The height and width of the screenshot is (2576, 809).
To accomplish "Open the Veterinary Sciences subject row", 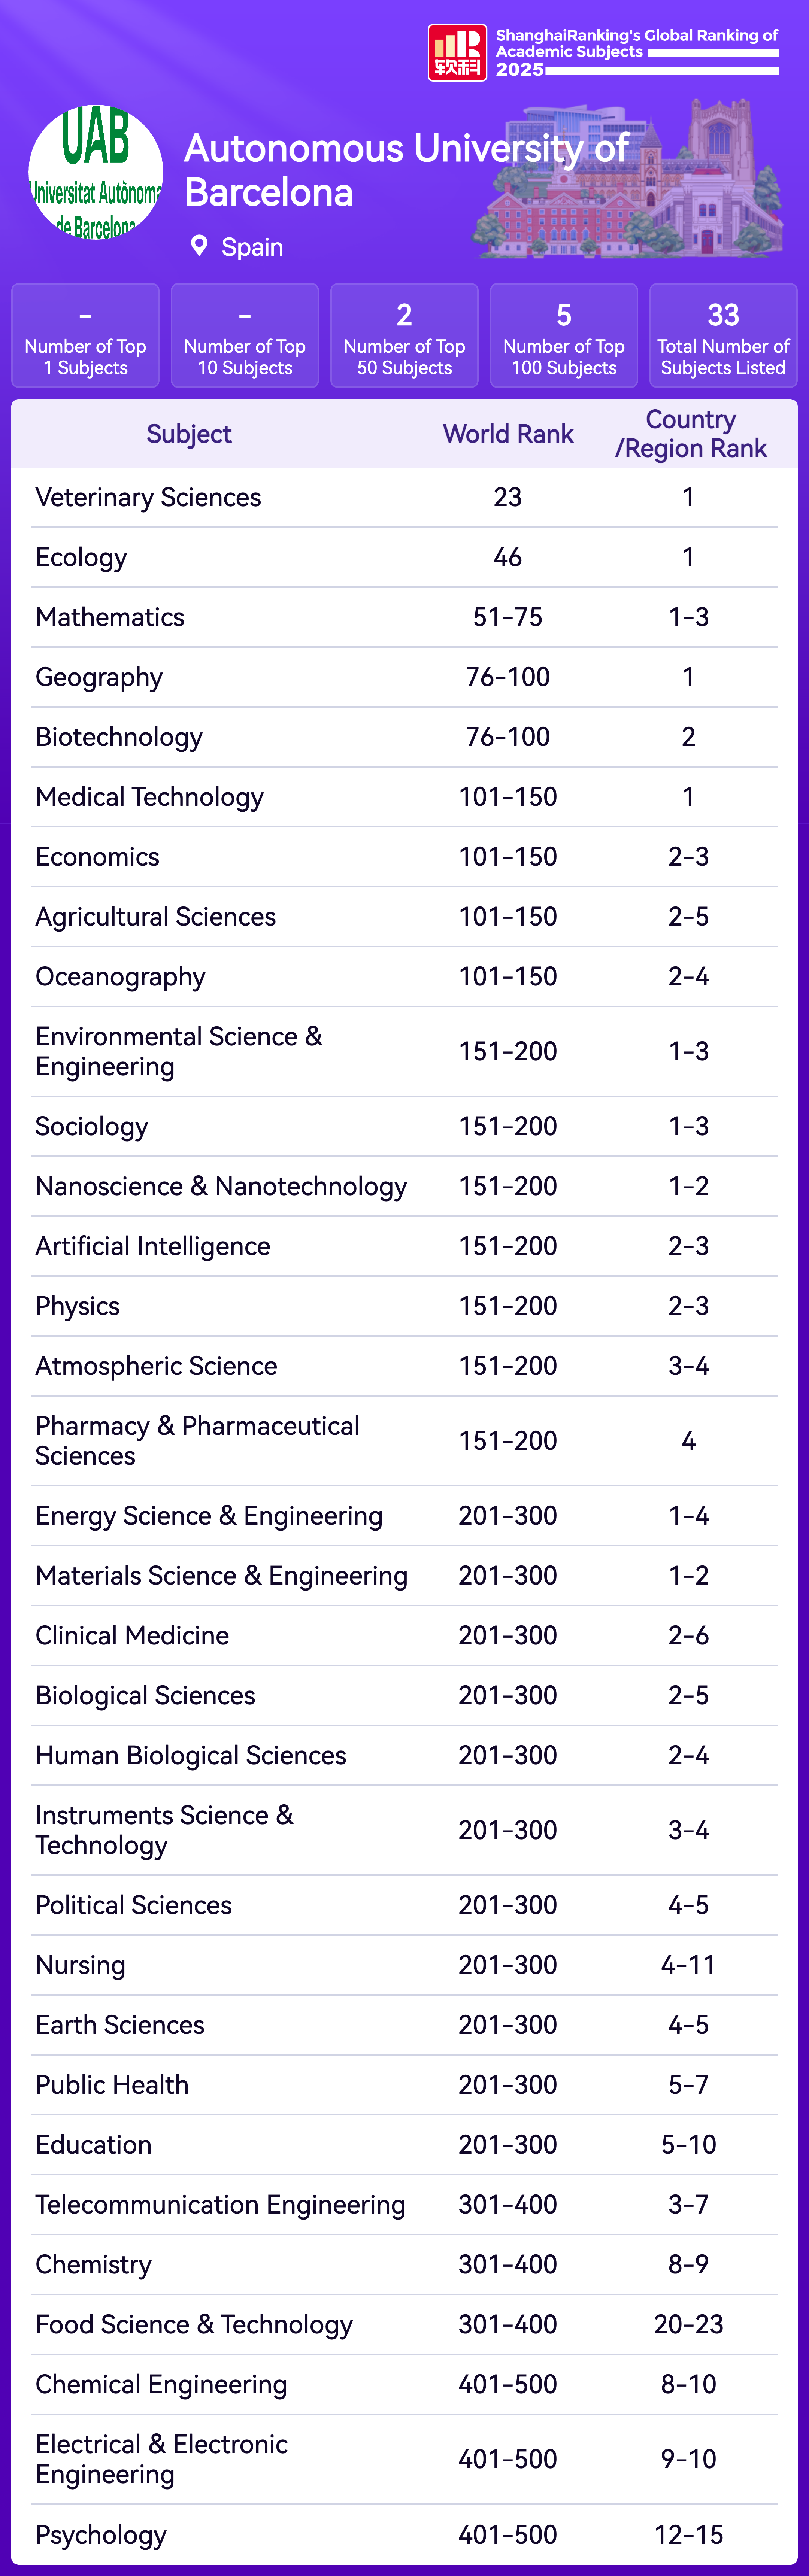I will click(148, 497).
